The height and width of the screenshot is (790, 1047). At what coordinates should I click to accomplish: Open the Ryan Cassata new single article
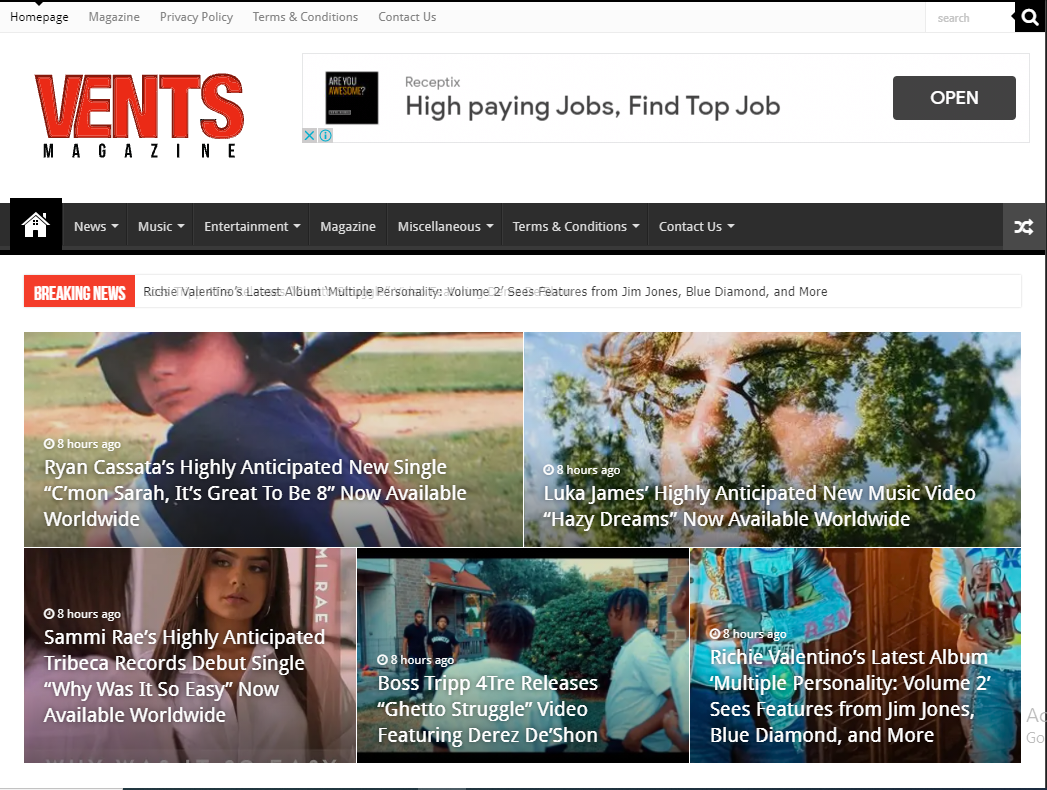(x=255, y=493)
